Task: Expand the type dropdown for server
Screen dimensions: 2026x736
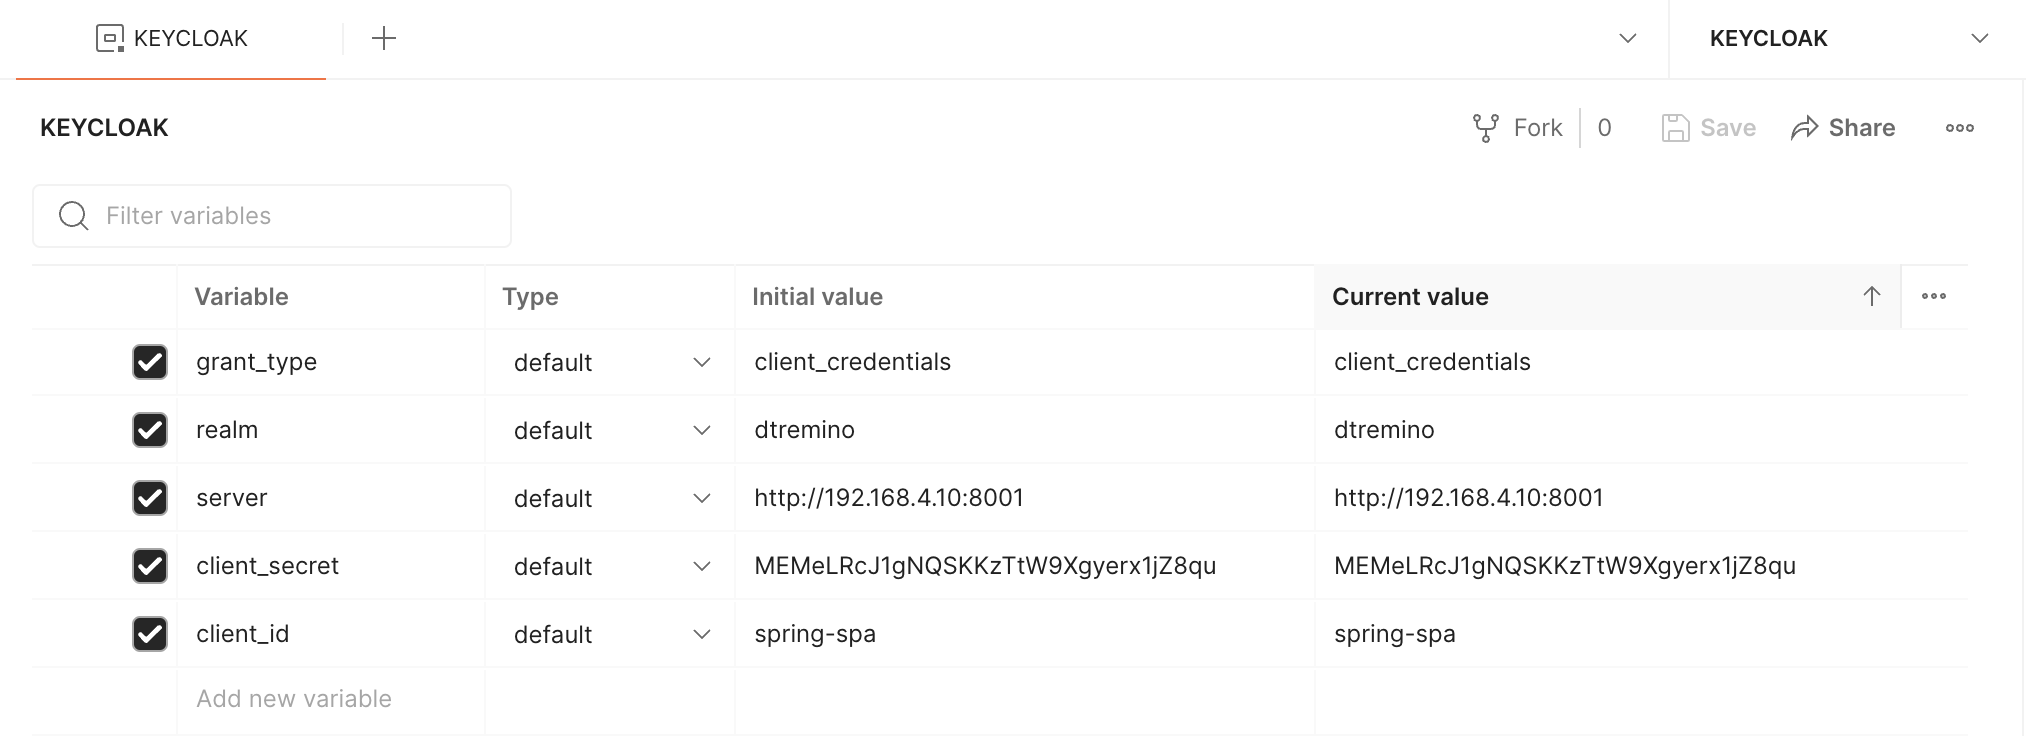Action: 611,498
